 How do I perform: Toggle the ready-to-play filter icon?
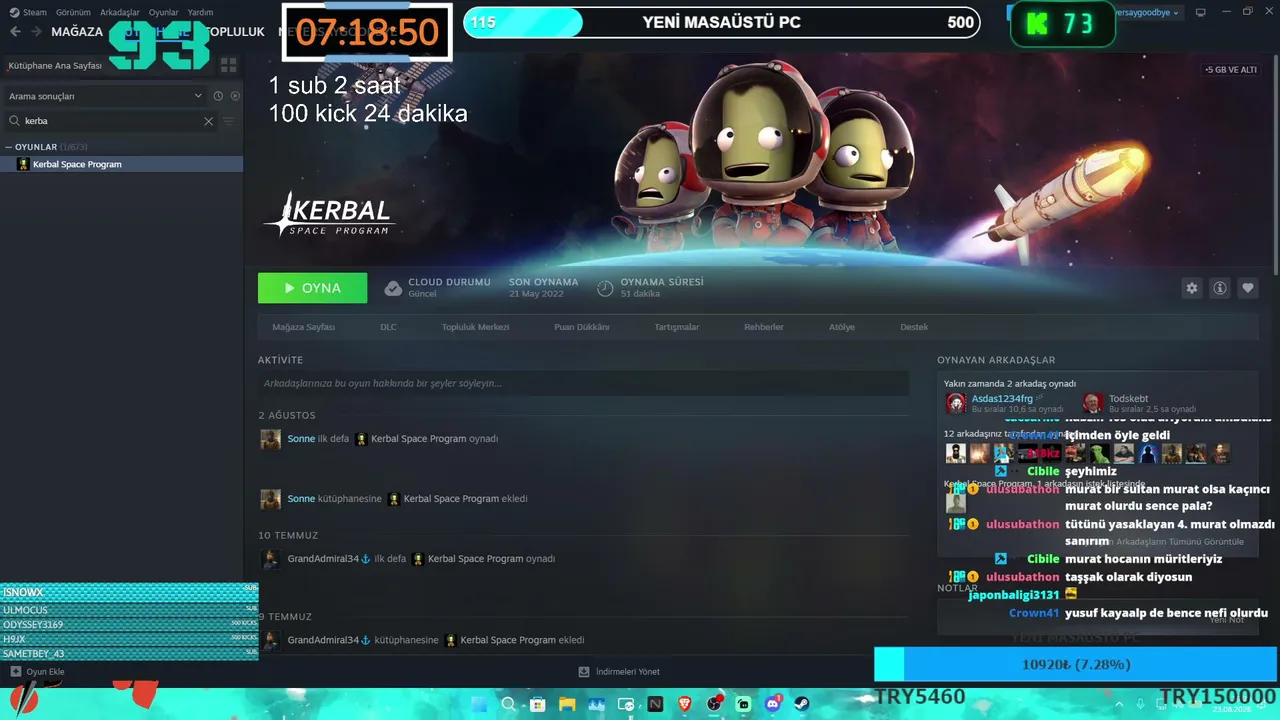[x=235, y=96]
